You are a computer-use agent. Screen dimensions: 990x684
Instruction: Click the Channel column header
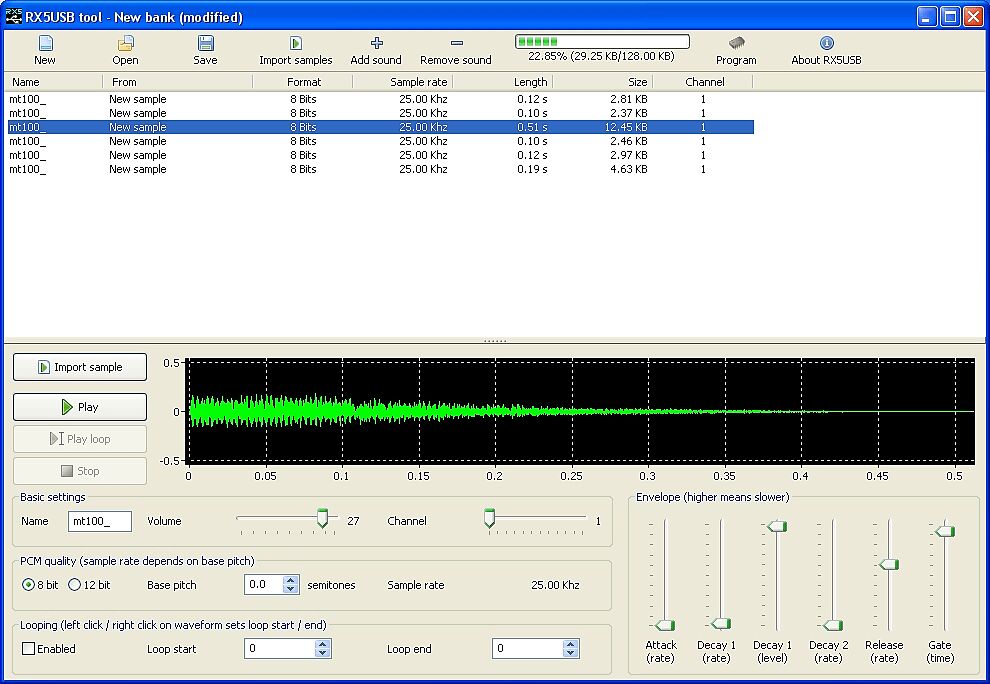pyautogui.click(x=703, y=82)
